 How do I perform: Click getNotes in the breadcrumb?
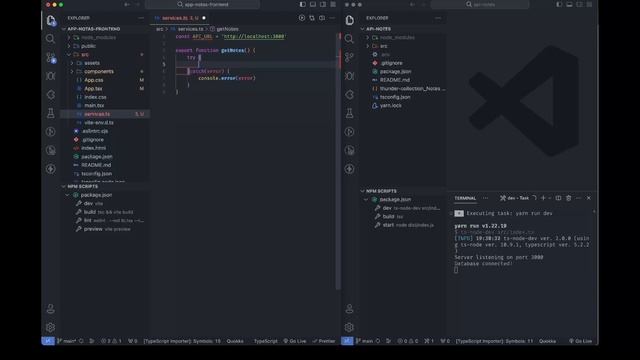pyautogui.click(x=227, y=29)
